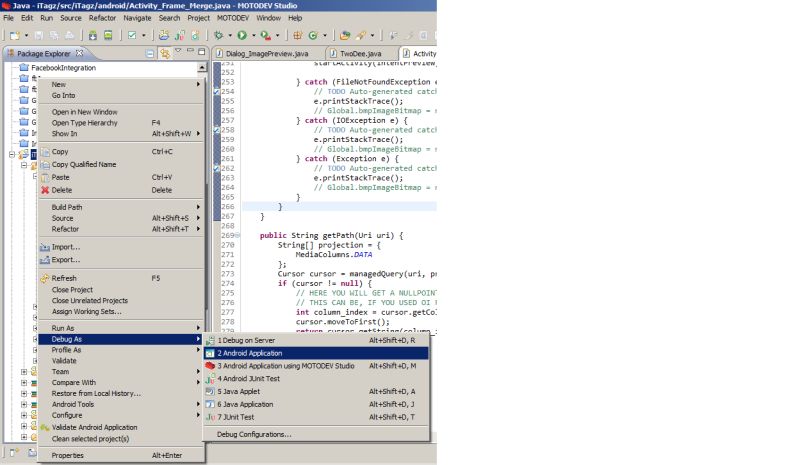Viewport: 800px width, 465px height.
Task: Click Android JUnit Test submenu icon
Action: tap(210, 379)
